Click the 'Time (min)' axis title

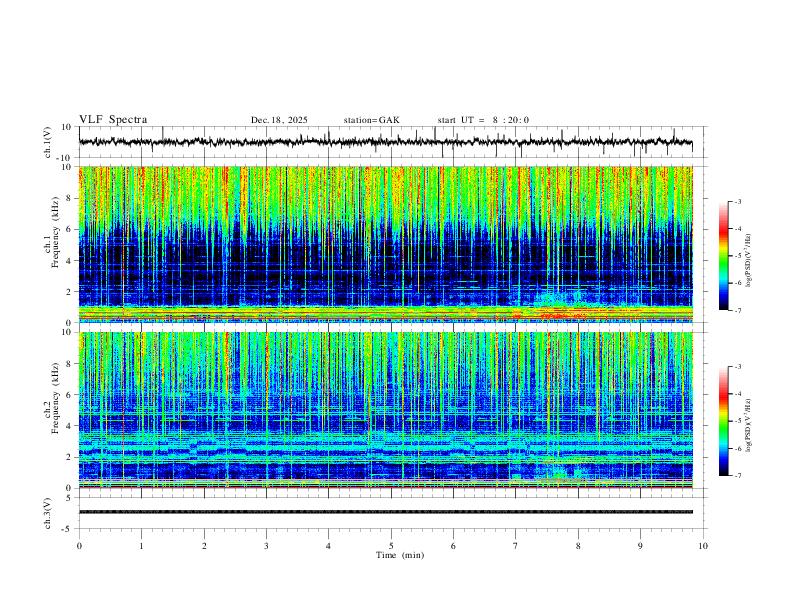pos(400,555)
